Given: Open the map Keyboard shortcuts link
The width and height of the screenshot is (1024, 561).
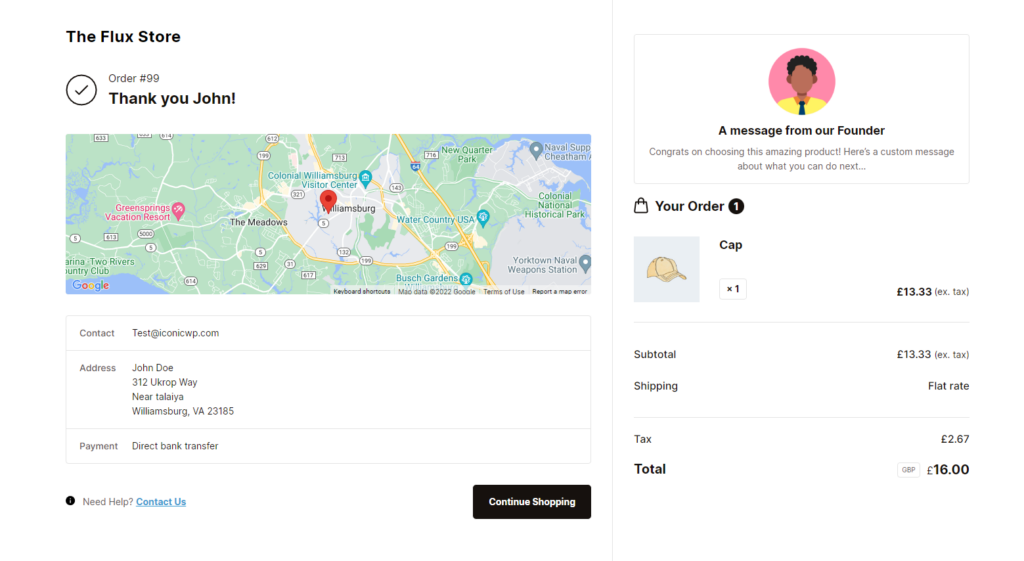Looking at the screenshot, I should (x=362, y=292).
